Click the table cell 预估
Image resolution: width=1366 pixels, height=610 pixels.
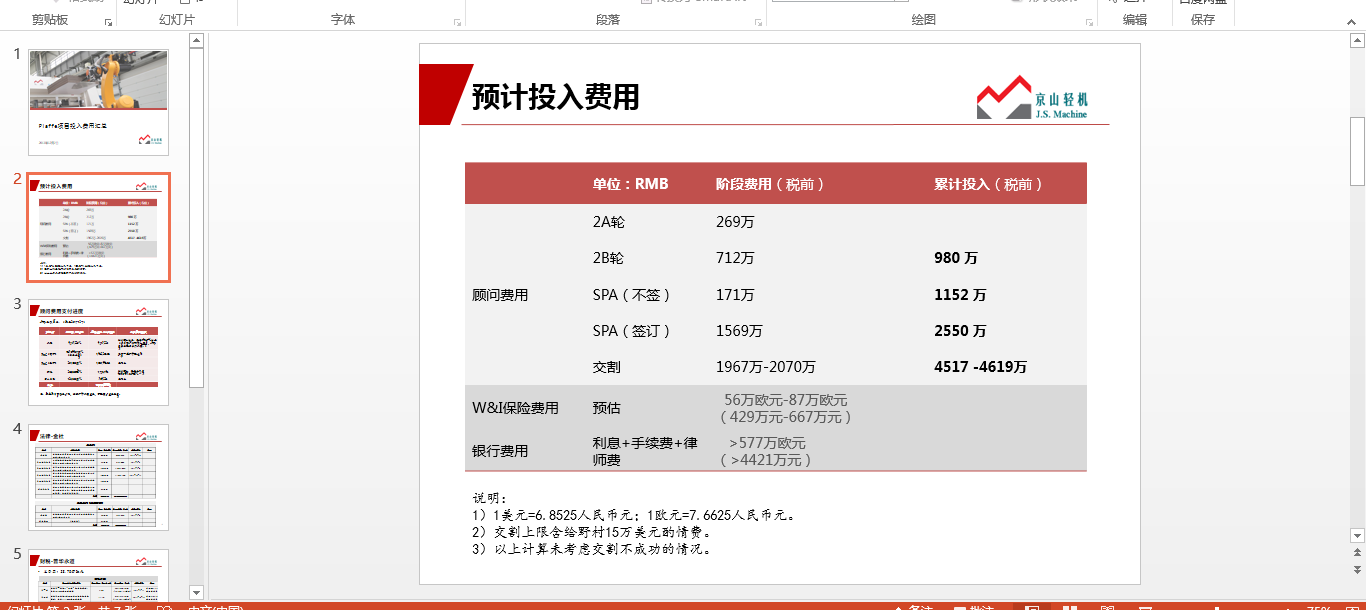[606, 408]
